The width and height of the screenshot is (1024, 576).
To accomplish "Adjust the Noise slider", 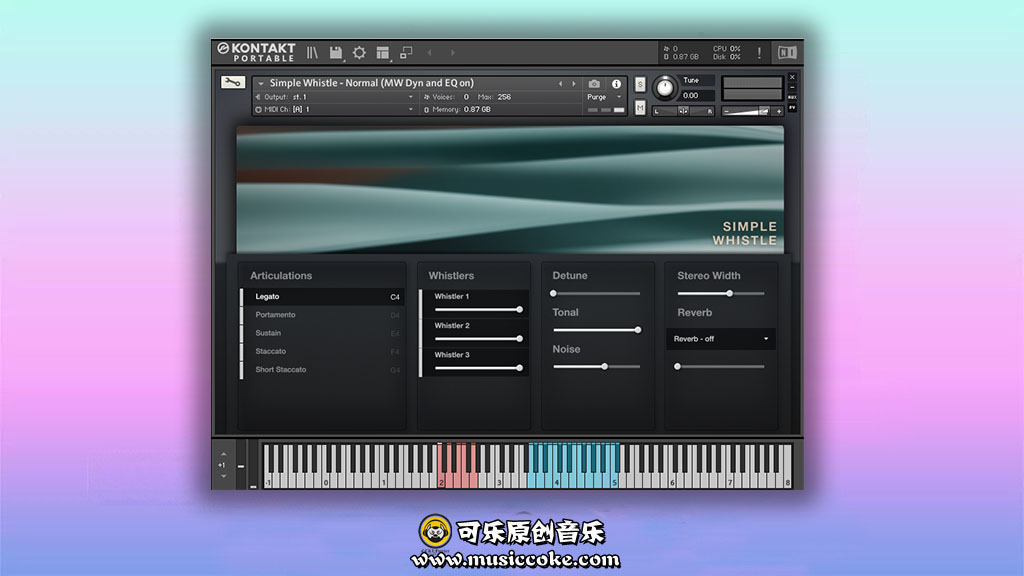I will [596, 367].
